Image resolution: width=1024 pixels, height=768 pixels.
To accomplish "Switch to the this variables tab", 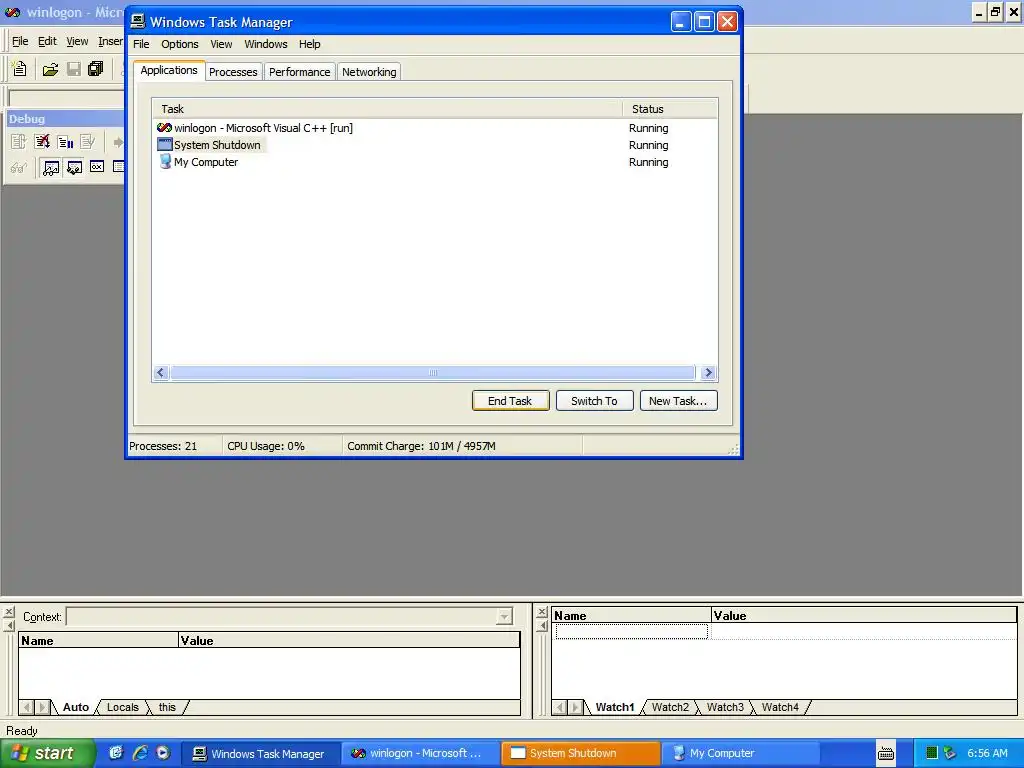I will pos(167,707).
